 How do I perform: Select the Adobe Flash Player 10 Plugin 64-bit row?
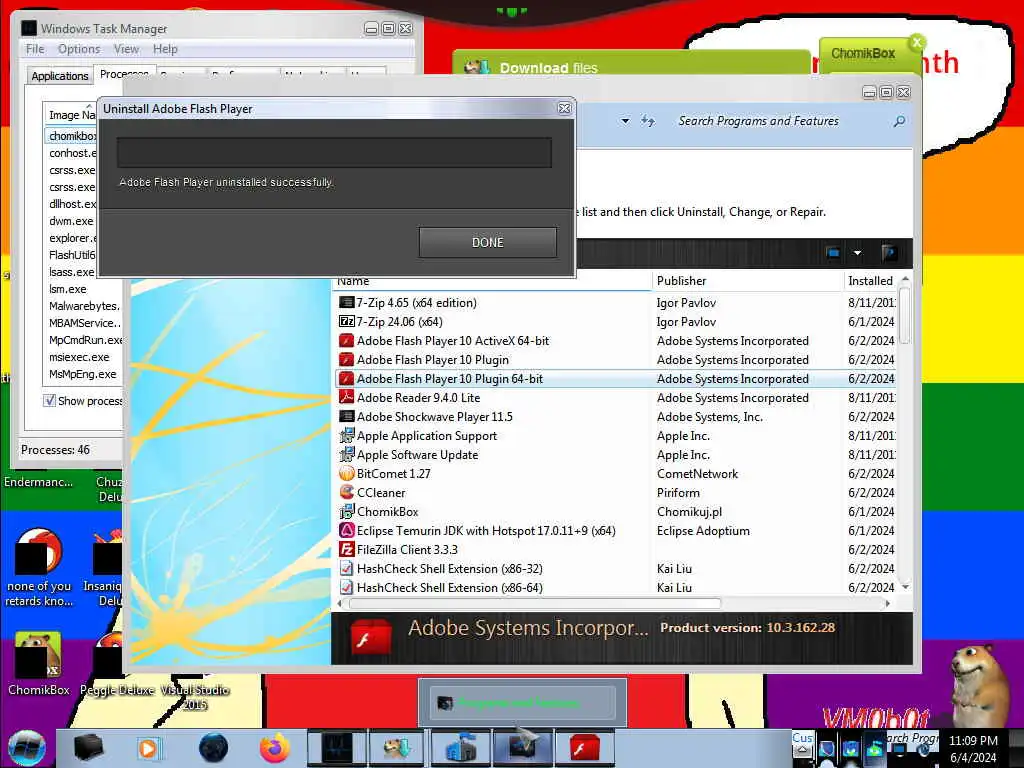(x=615, y=378)
